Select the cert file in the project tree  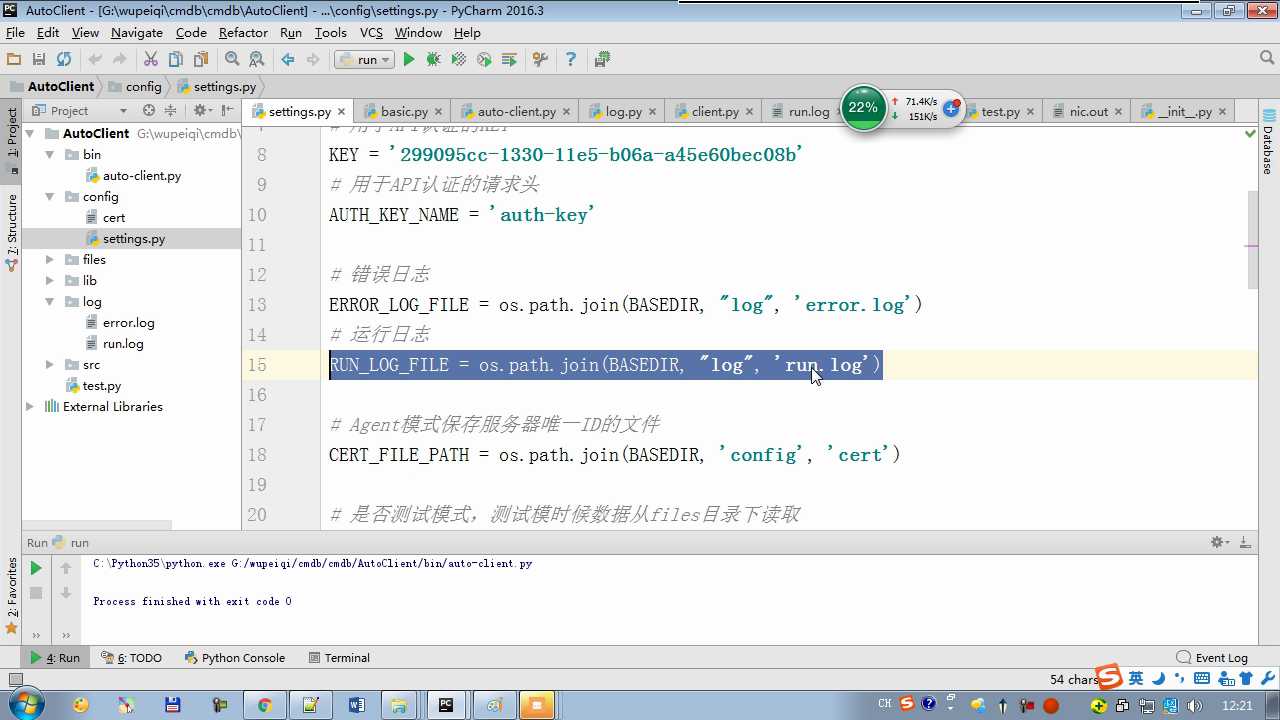[114, 217]
